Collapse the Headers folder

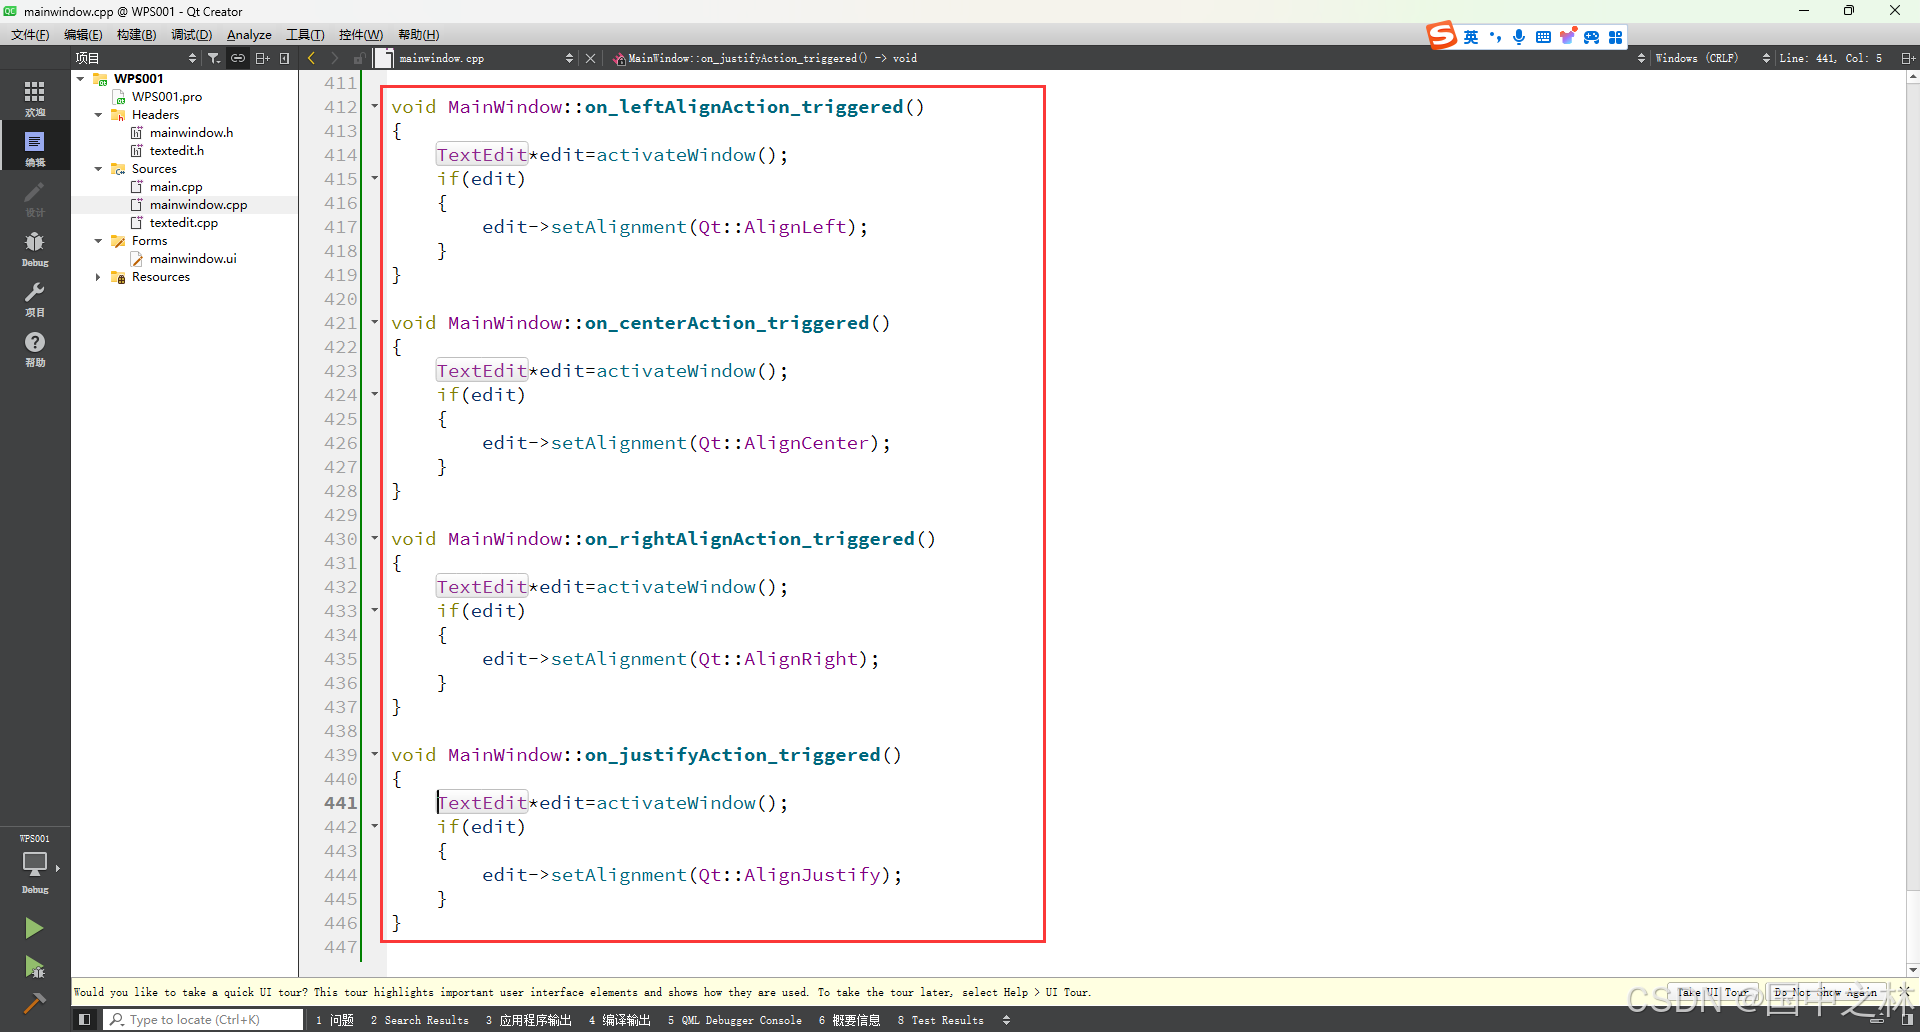tap(98, 115)
